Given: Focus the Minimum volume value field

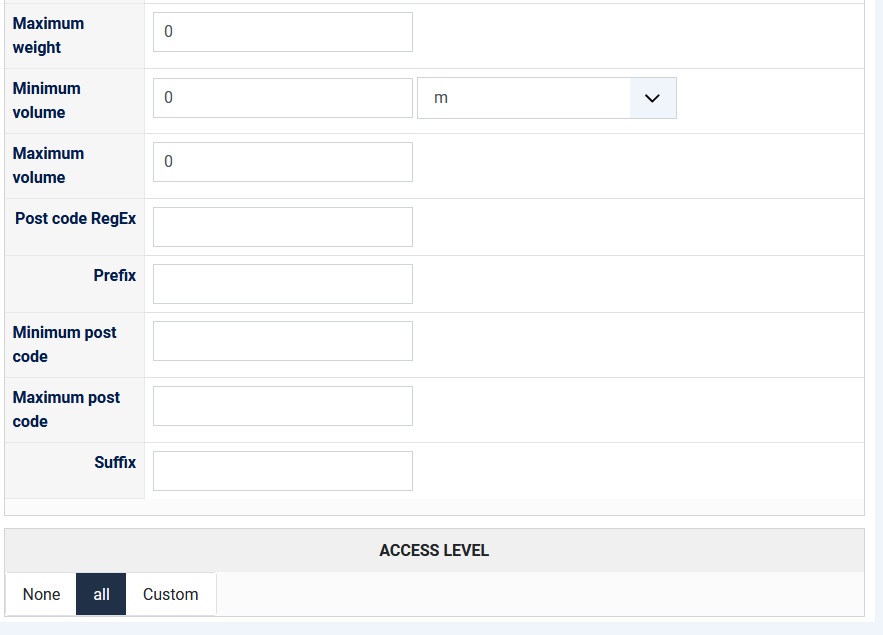Looking at the screenshot, I should coord(282,98).
